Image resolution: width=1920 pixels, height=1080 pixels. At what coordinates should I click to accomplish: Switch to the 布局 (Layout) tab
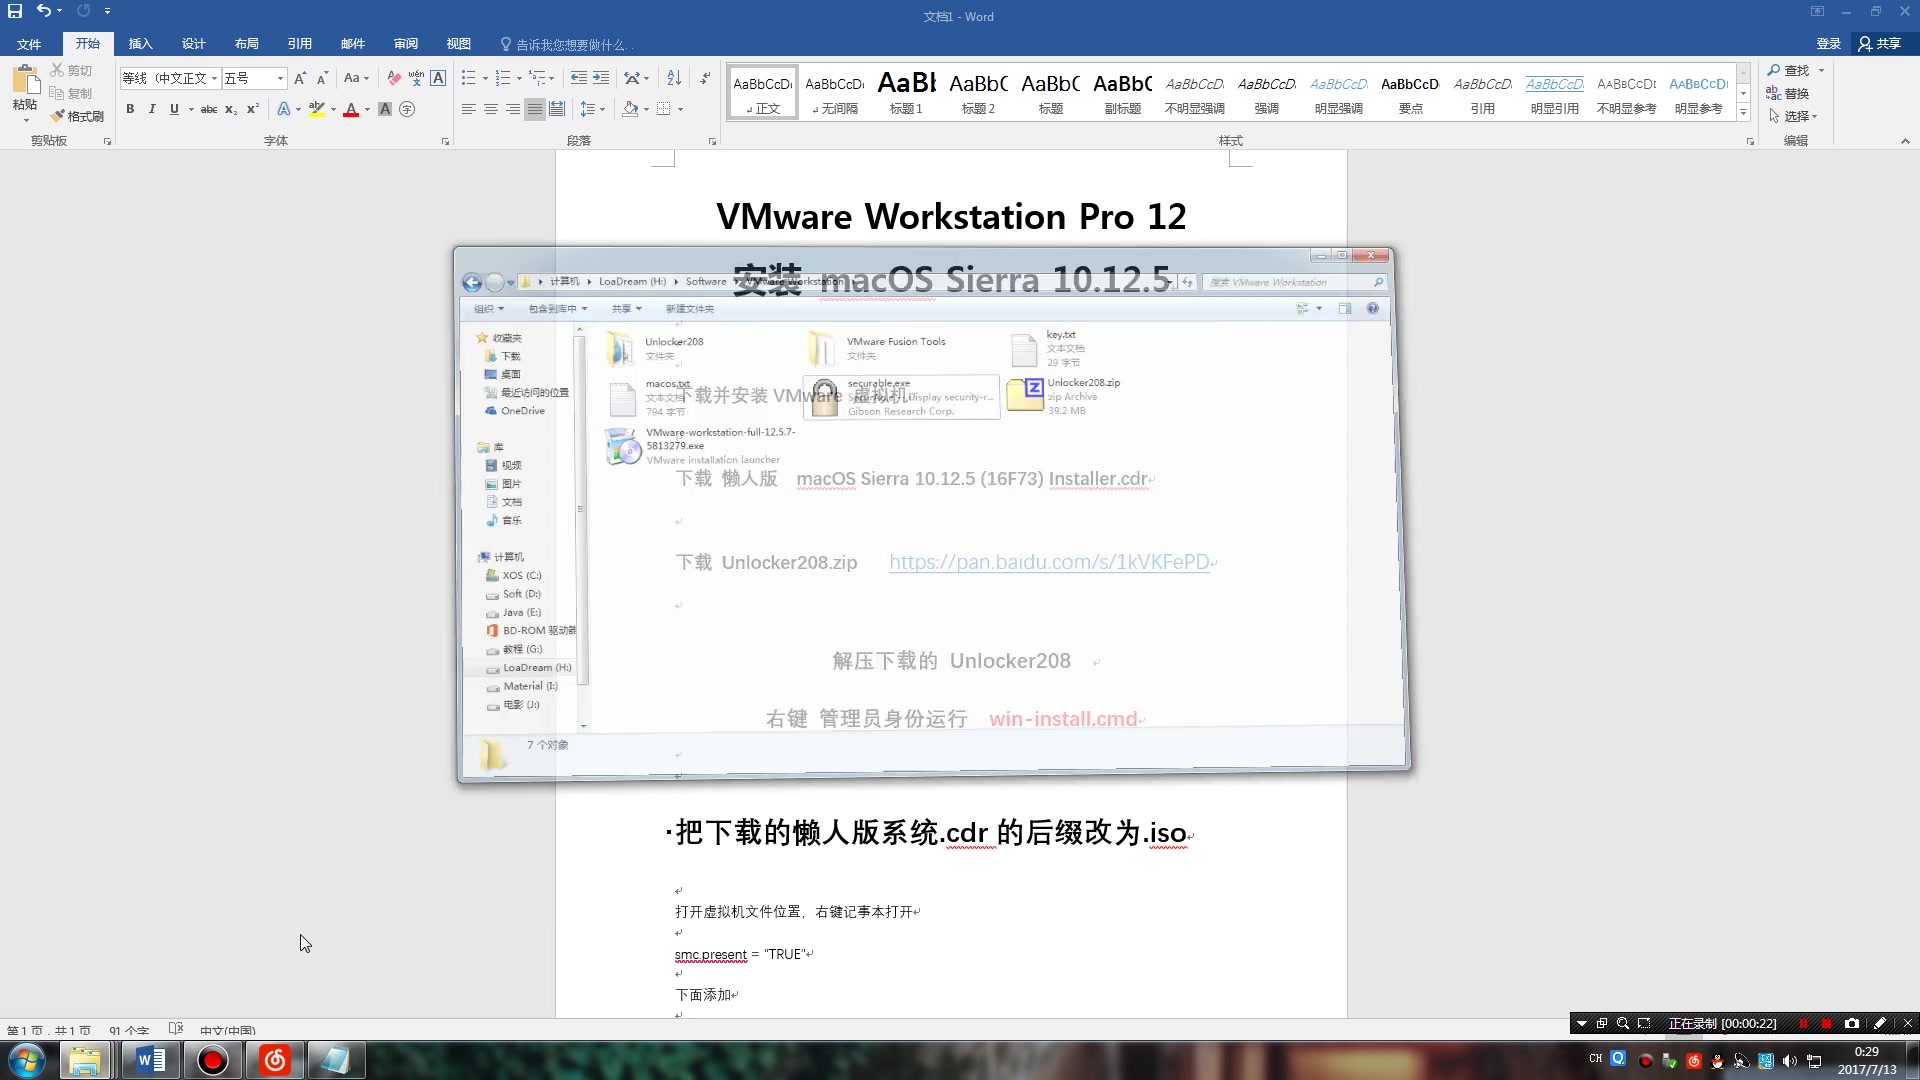pyautogui.click(x=246, y=44)
